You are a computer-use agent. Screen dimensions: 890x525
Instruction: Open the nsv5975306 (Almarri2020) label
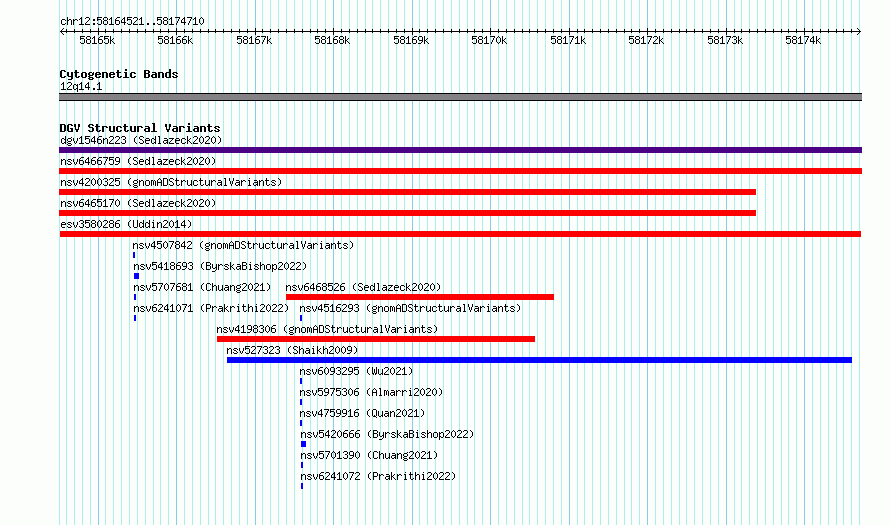pyautogui.click(x=371, y=392)
